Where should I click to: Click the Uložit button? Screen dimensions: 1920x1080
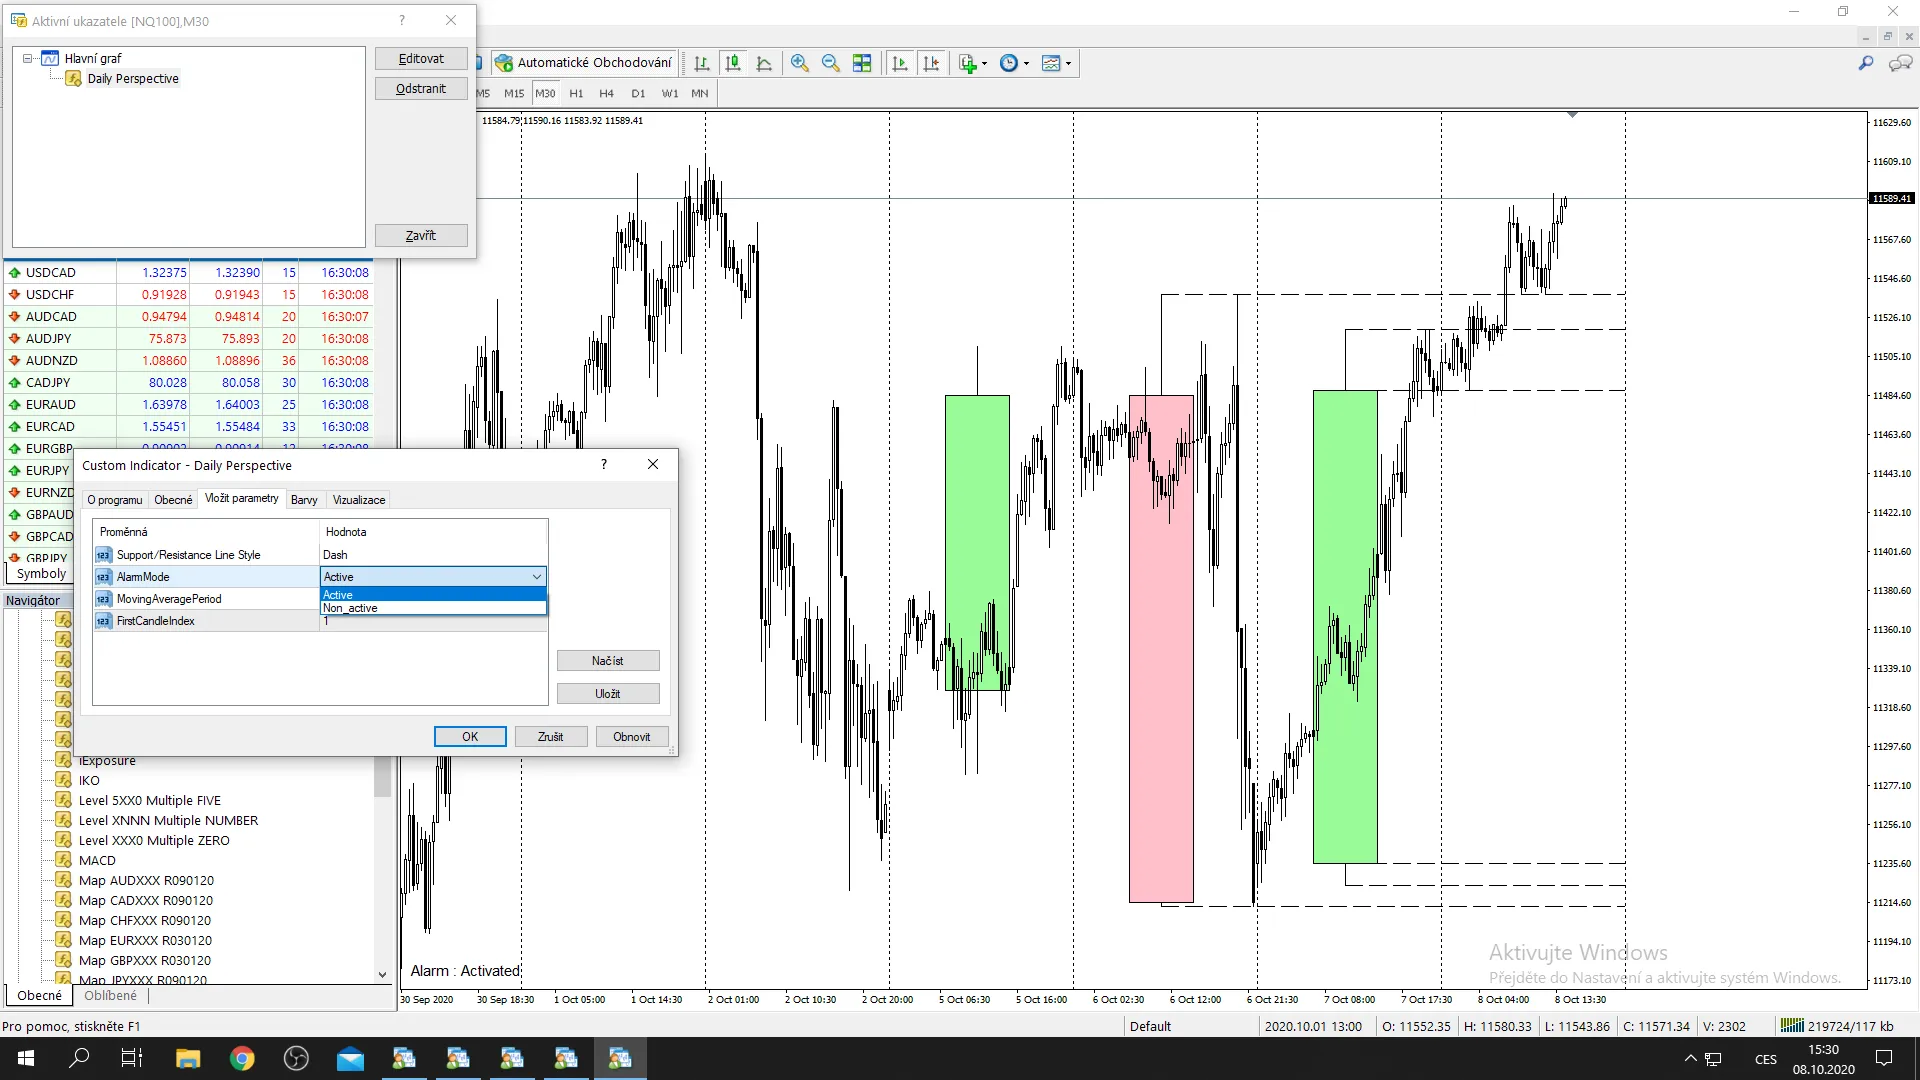pyautogui.click(x=608, y=693)
